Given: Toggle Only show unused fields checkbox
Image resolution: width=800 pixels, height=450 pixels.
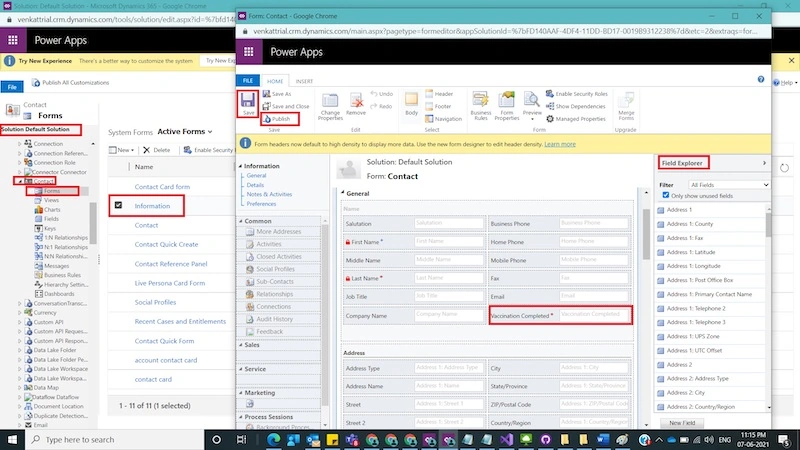Looking at the screenshot, I should 665,195.
